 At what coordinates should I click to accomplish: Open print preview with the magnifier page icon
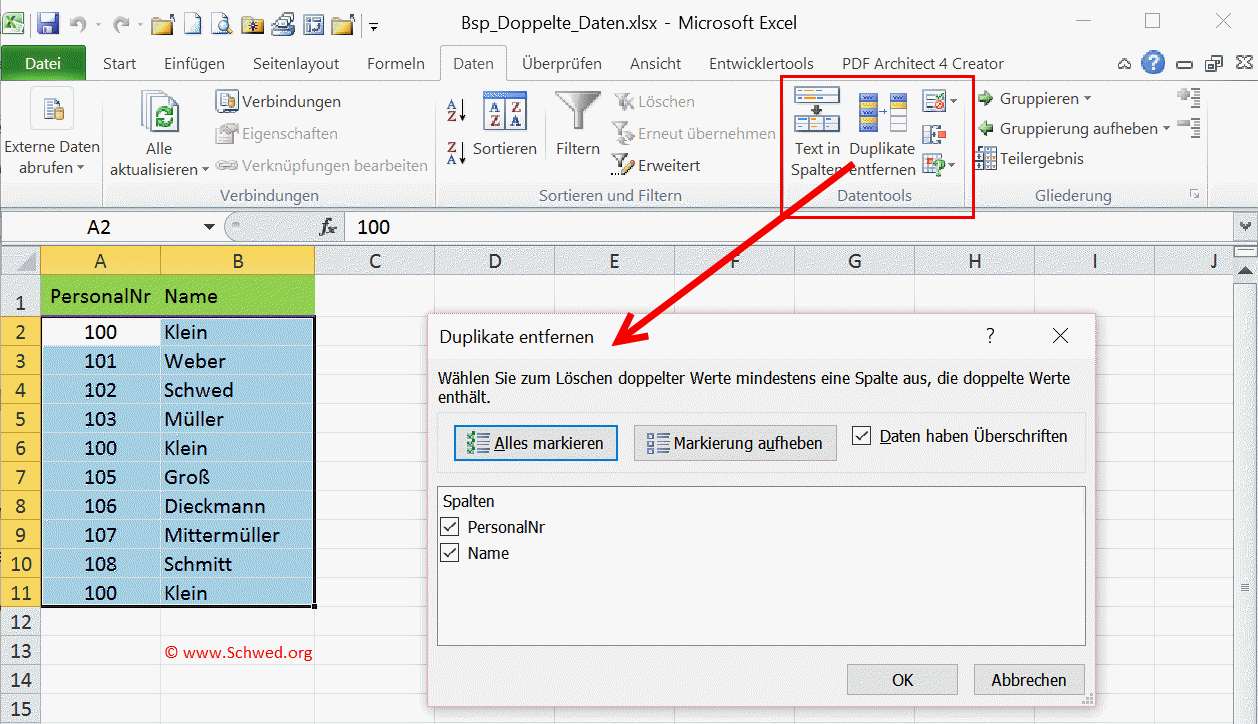(x=222, y=24)
